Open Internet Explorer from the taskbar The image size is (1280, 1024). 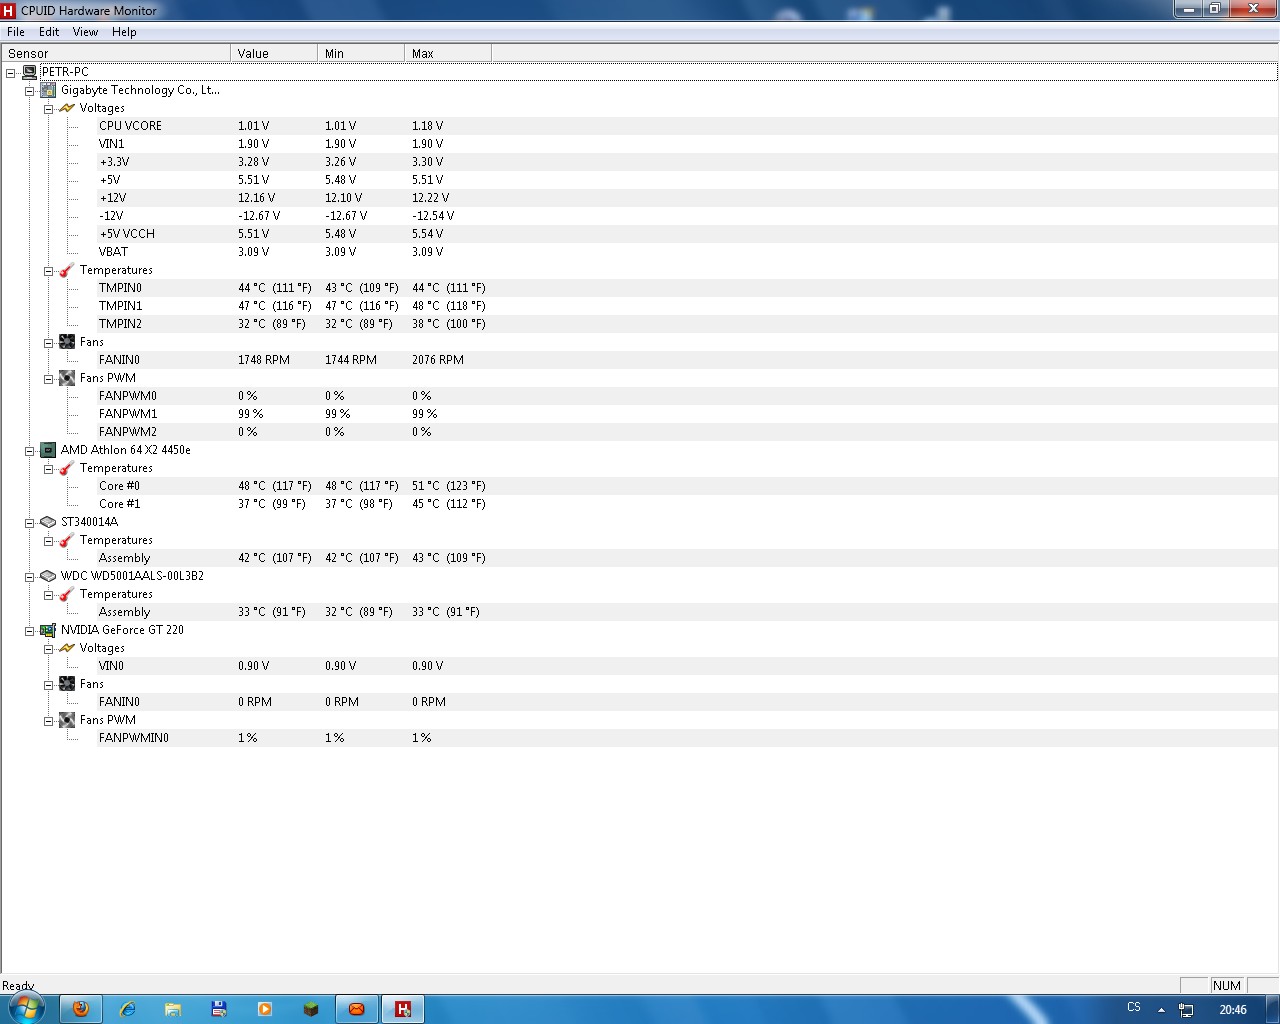[128, 1009]
